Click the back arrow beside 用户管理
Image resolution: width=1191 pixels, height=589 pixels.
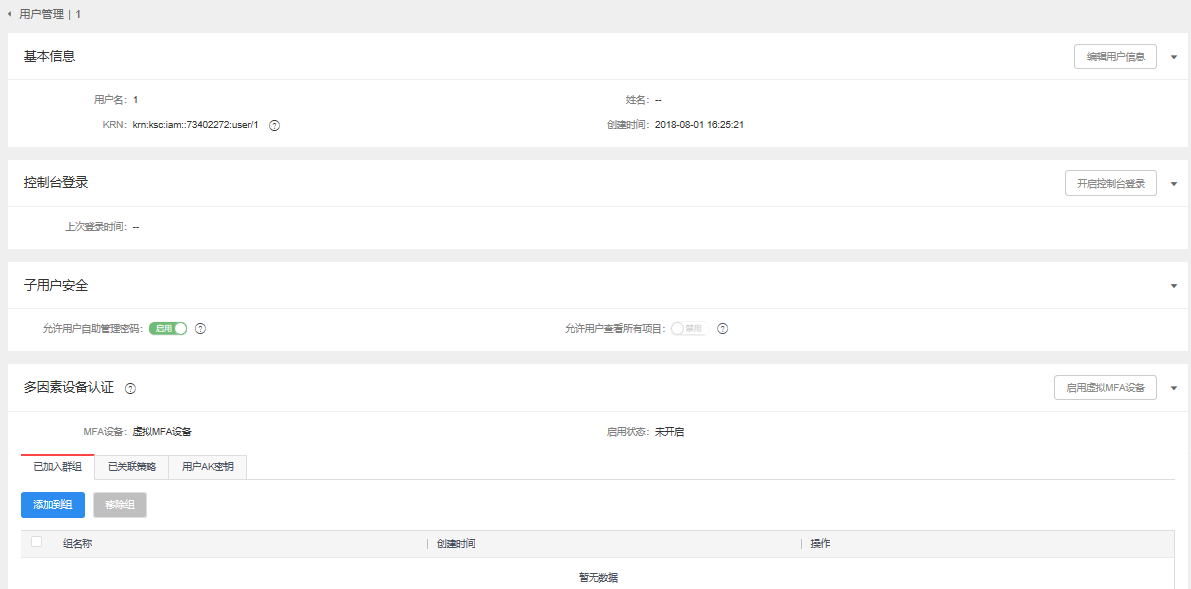pyautogui.click(x=10, y=14)
